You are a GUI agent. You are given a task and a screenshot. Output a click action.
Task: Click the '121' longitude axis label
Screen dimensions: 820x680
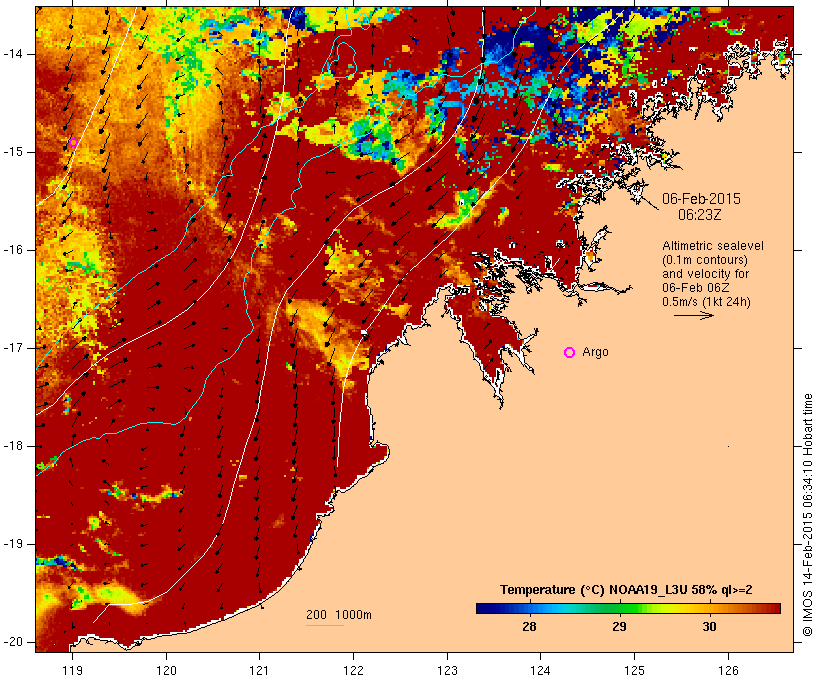(x=259, y=670)
